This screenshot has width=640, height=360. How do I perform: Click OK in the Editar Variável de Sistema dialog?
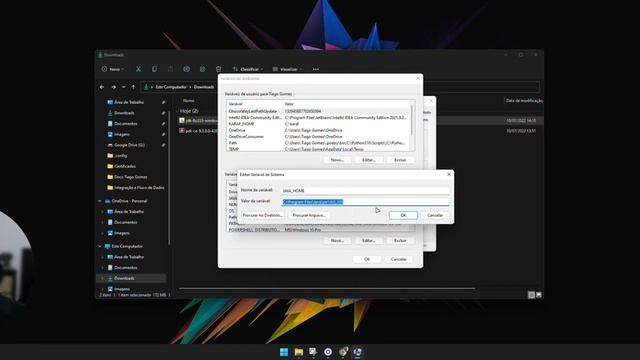pos(403,215)
